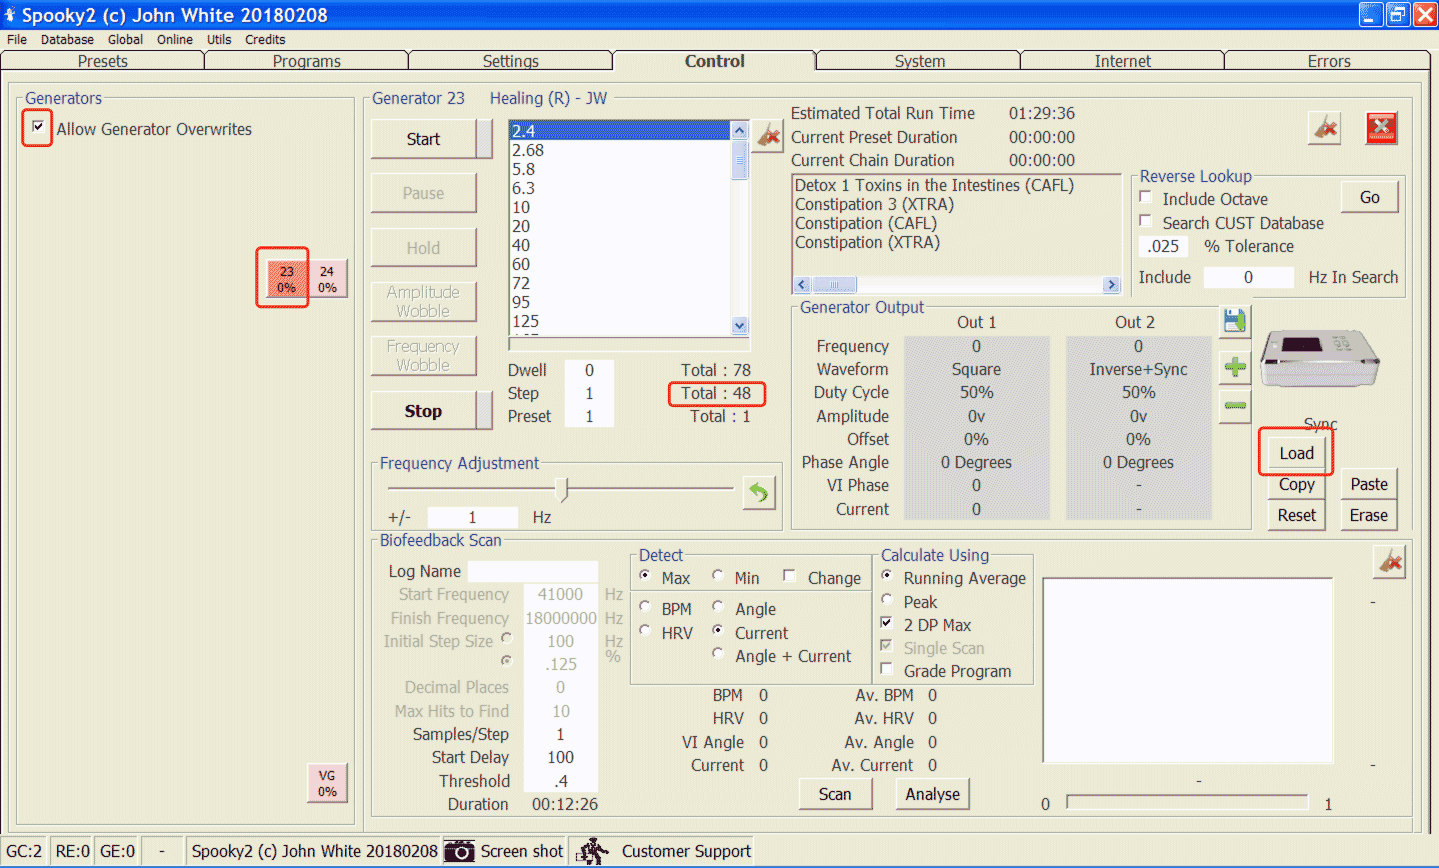Click the green save disk icon in Generator Output
1439x868 pixels.
[x=1235, y=321]
